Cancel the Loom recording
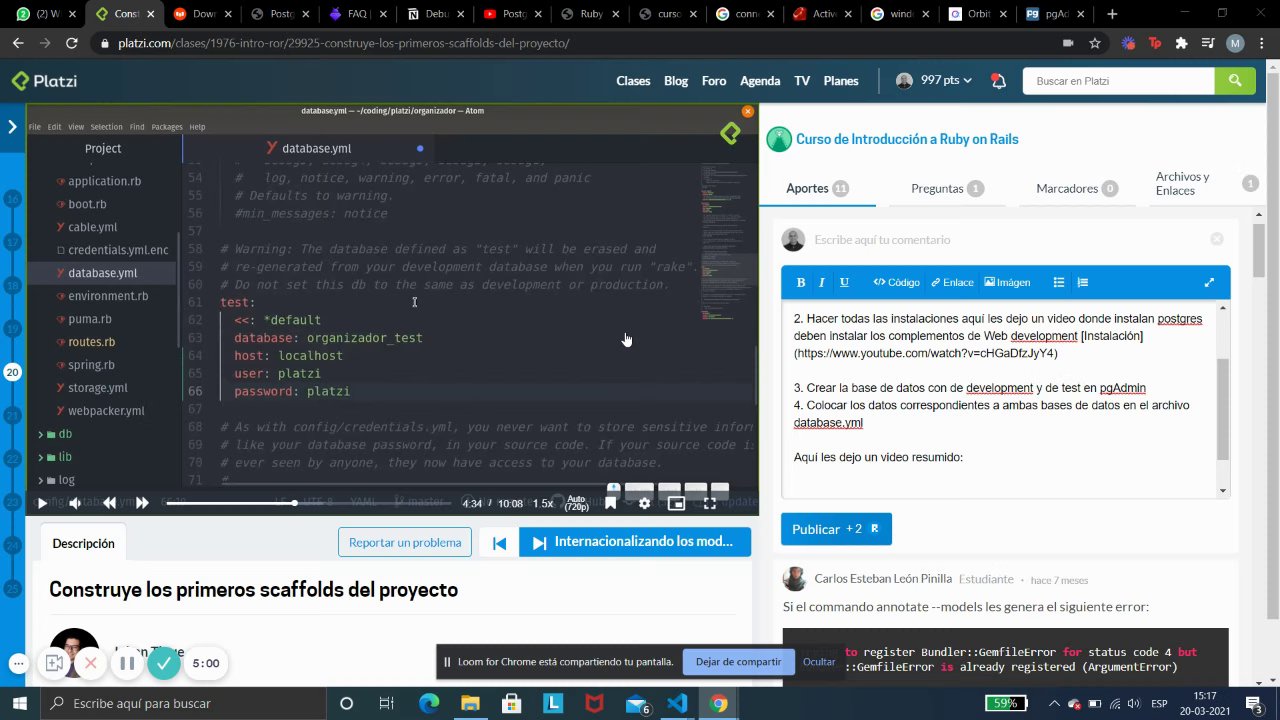The width and height of the screenshot is (1280, 720). point(90,663)
